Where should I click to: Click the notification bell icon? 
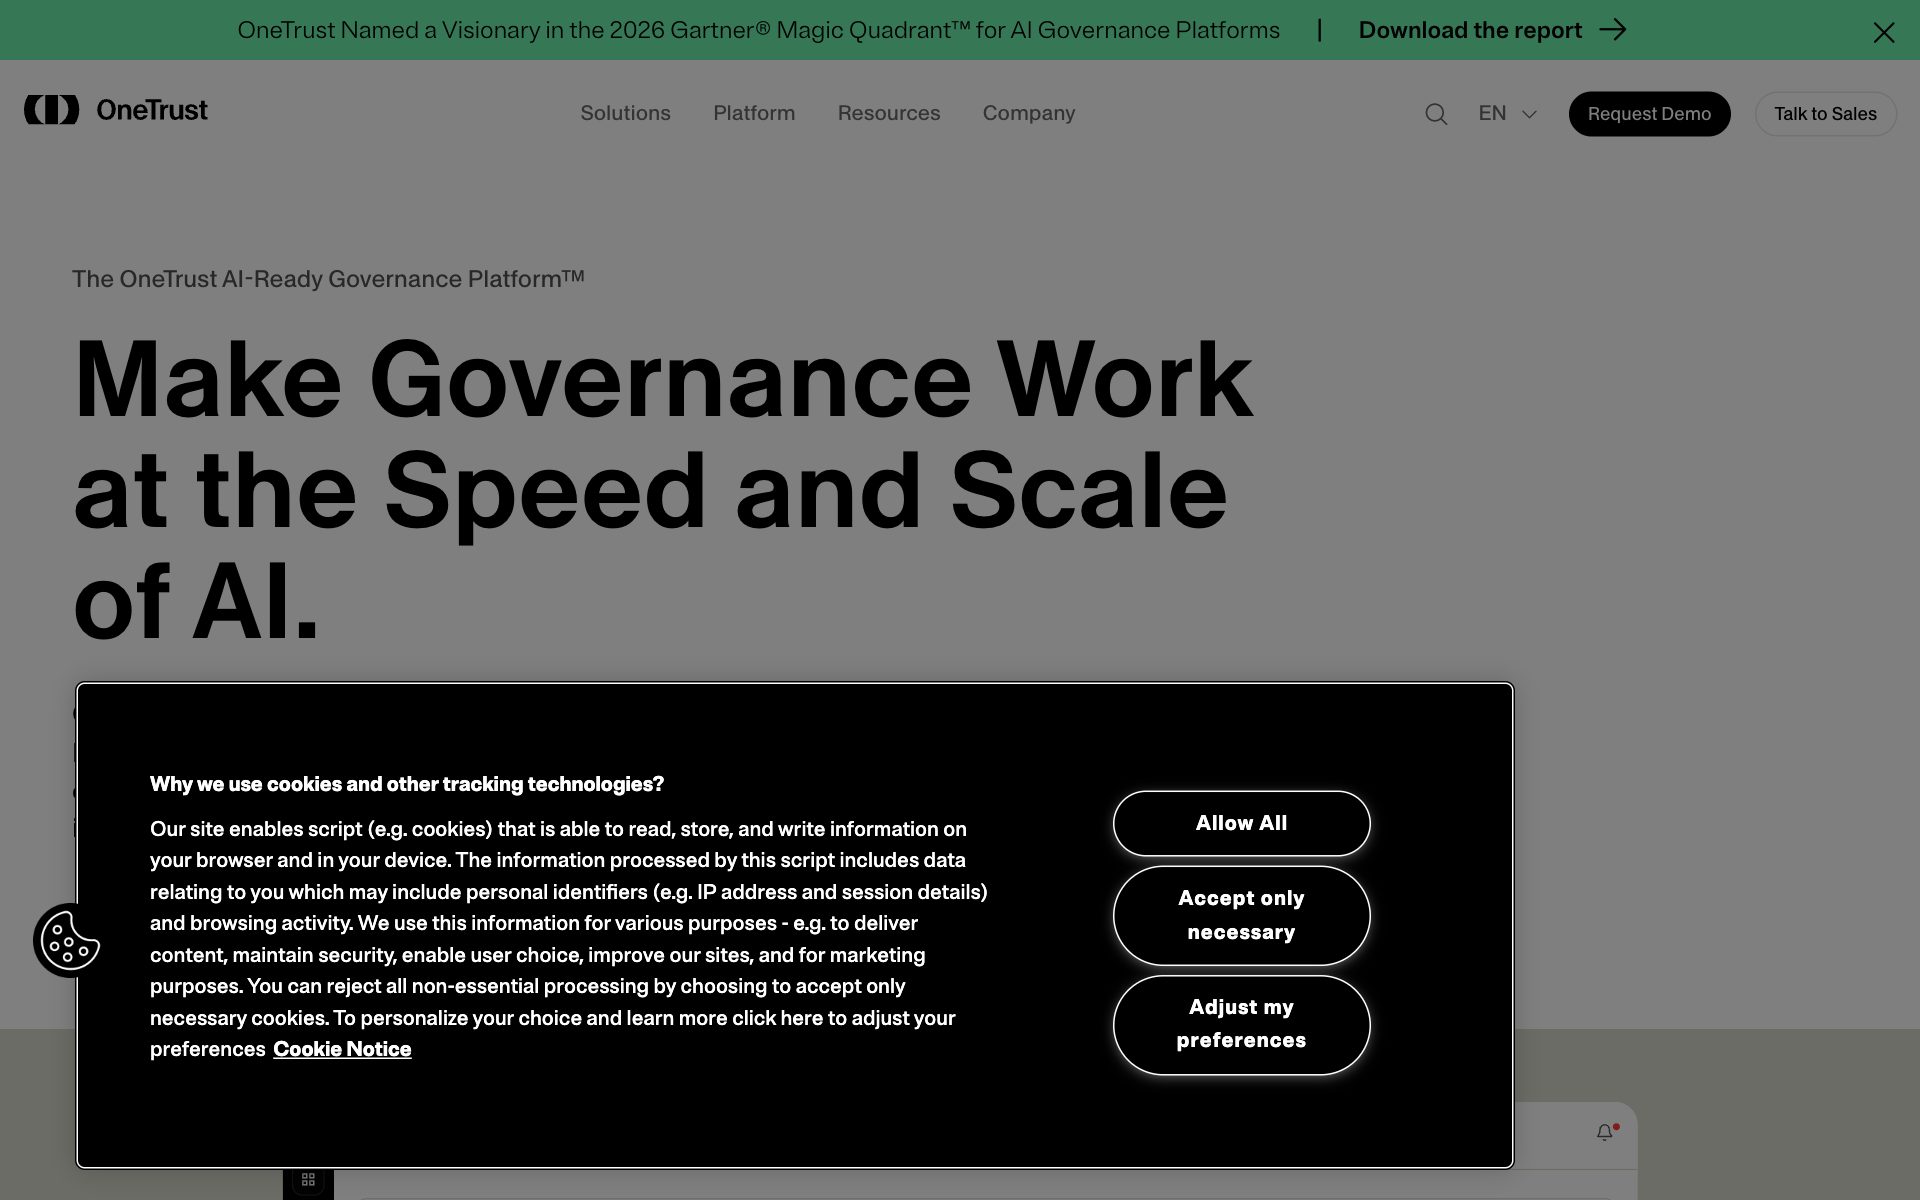[1606, 1132]
